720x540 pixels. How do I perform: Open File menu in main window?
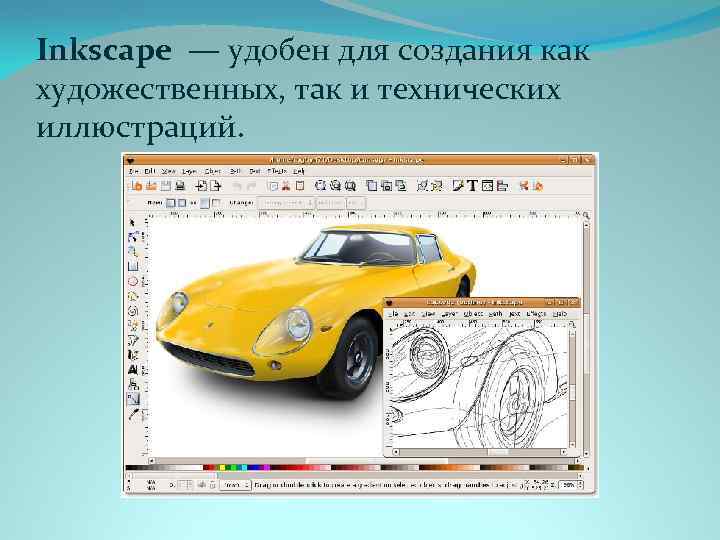click(x=133, y=171)
